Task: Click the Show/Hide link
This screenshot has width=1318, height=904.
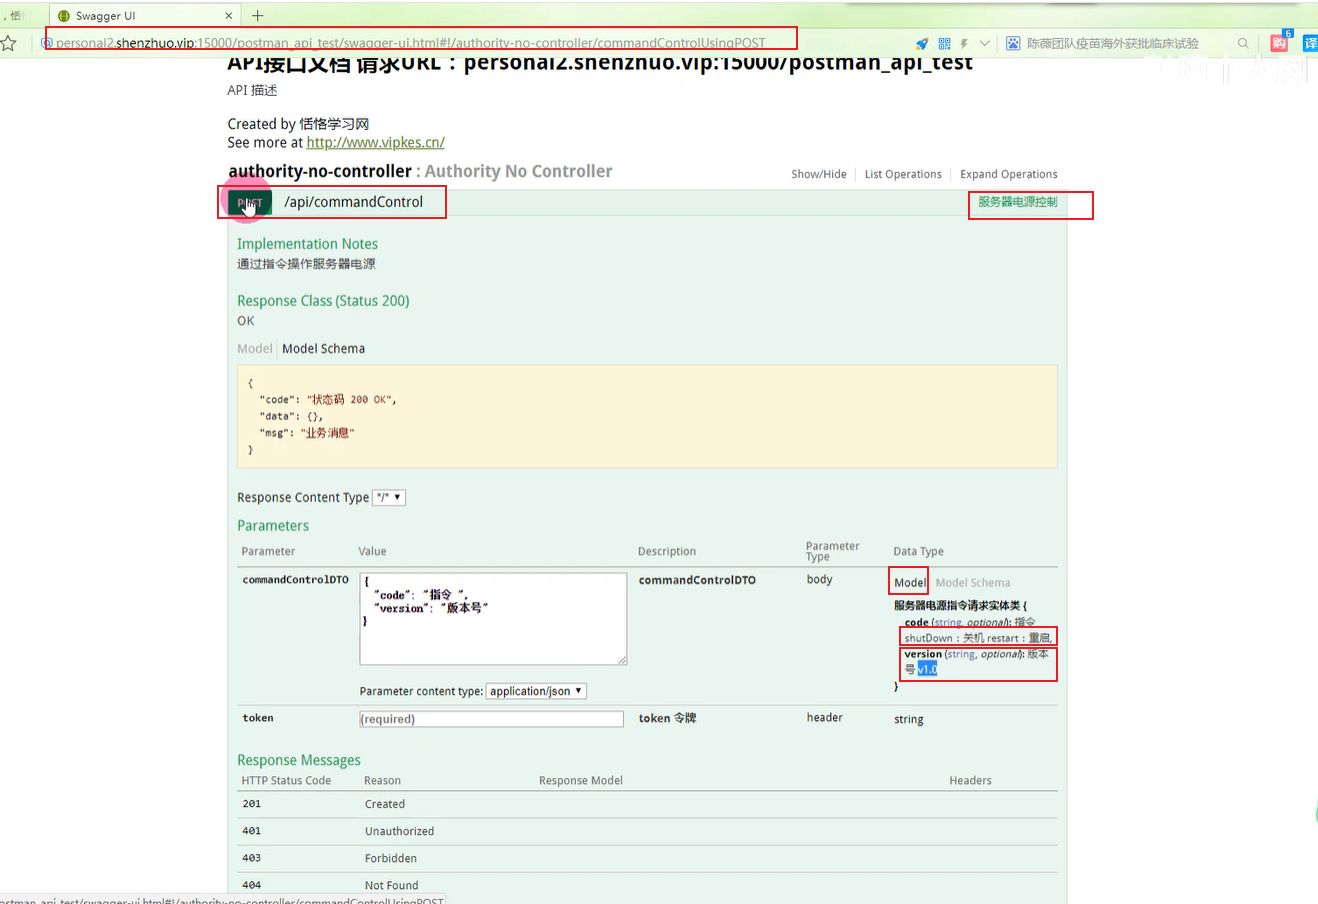Action: 818,174
